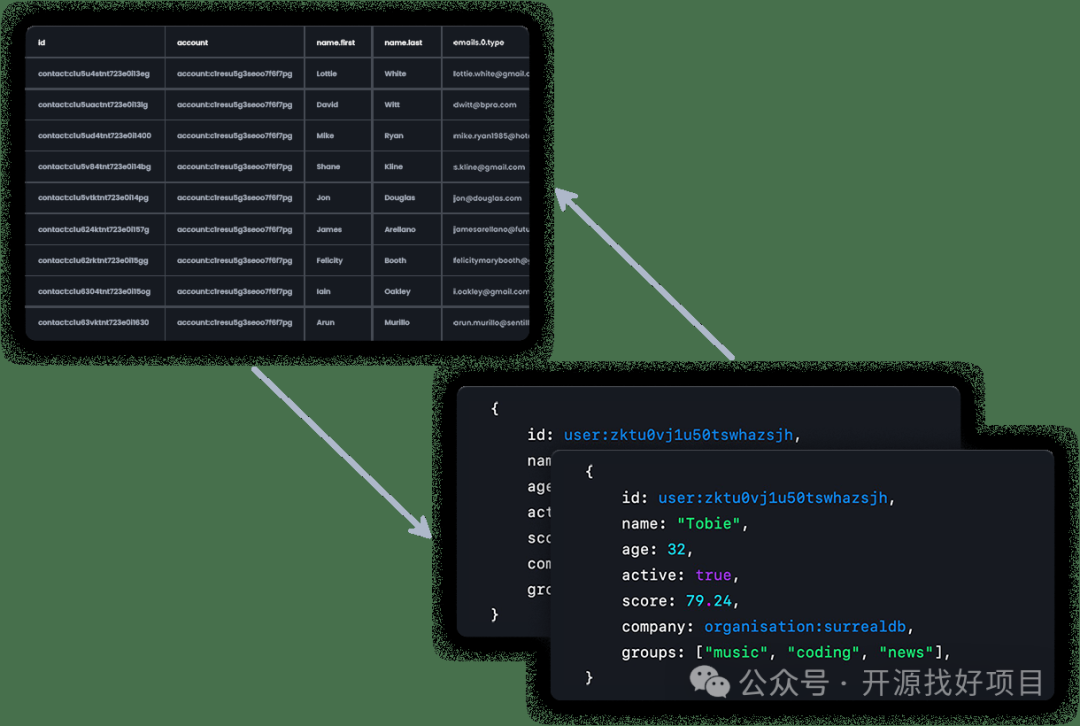
Task: Select id cell 'contact:clu63vktnt723e0l1630'
Action: pyautogui.click(x=93, y=322)
